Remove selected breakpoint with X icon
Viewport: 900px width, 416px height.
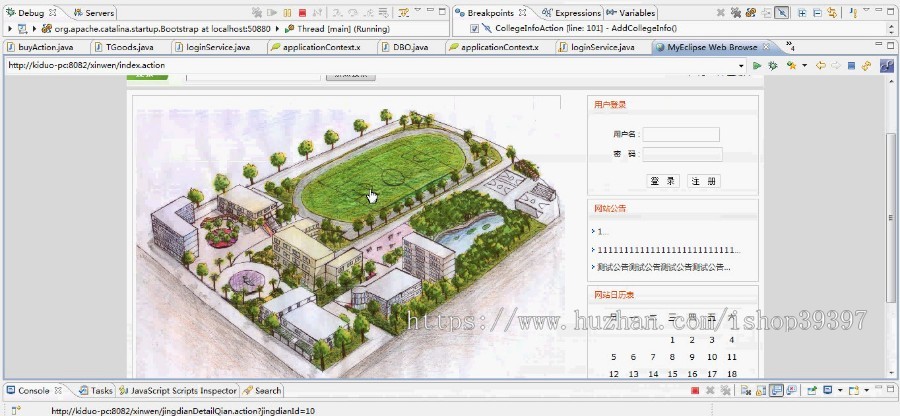click(721, 12)
